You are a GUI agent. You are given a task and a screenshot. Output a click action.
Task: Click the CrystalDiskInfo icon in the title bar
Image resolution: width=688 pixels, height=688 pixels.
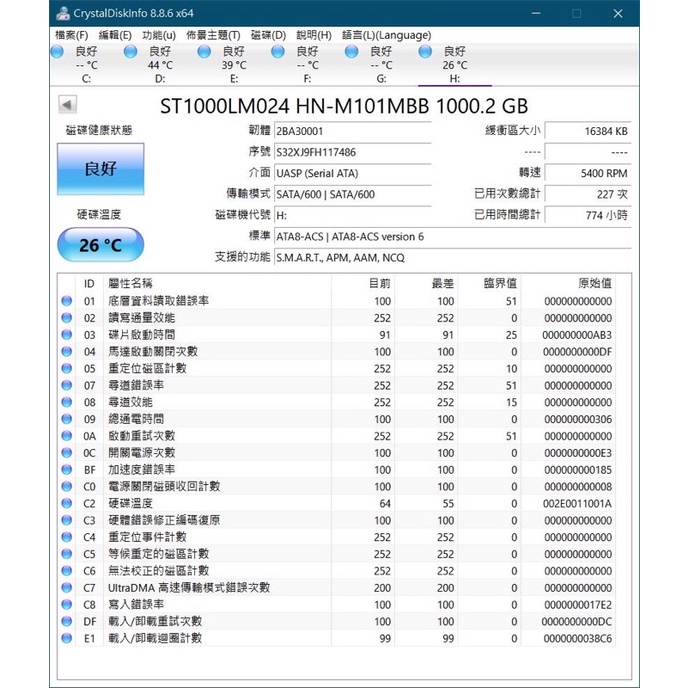click(63, 13)
